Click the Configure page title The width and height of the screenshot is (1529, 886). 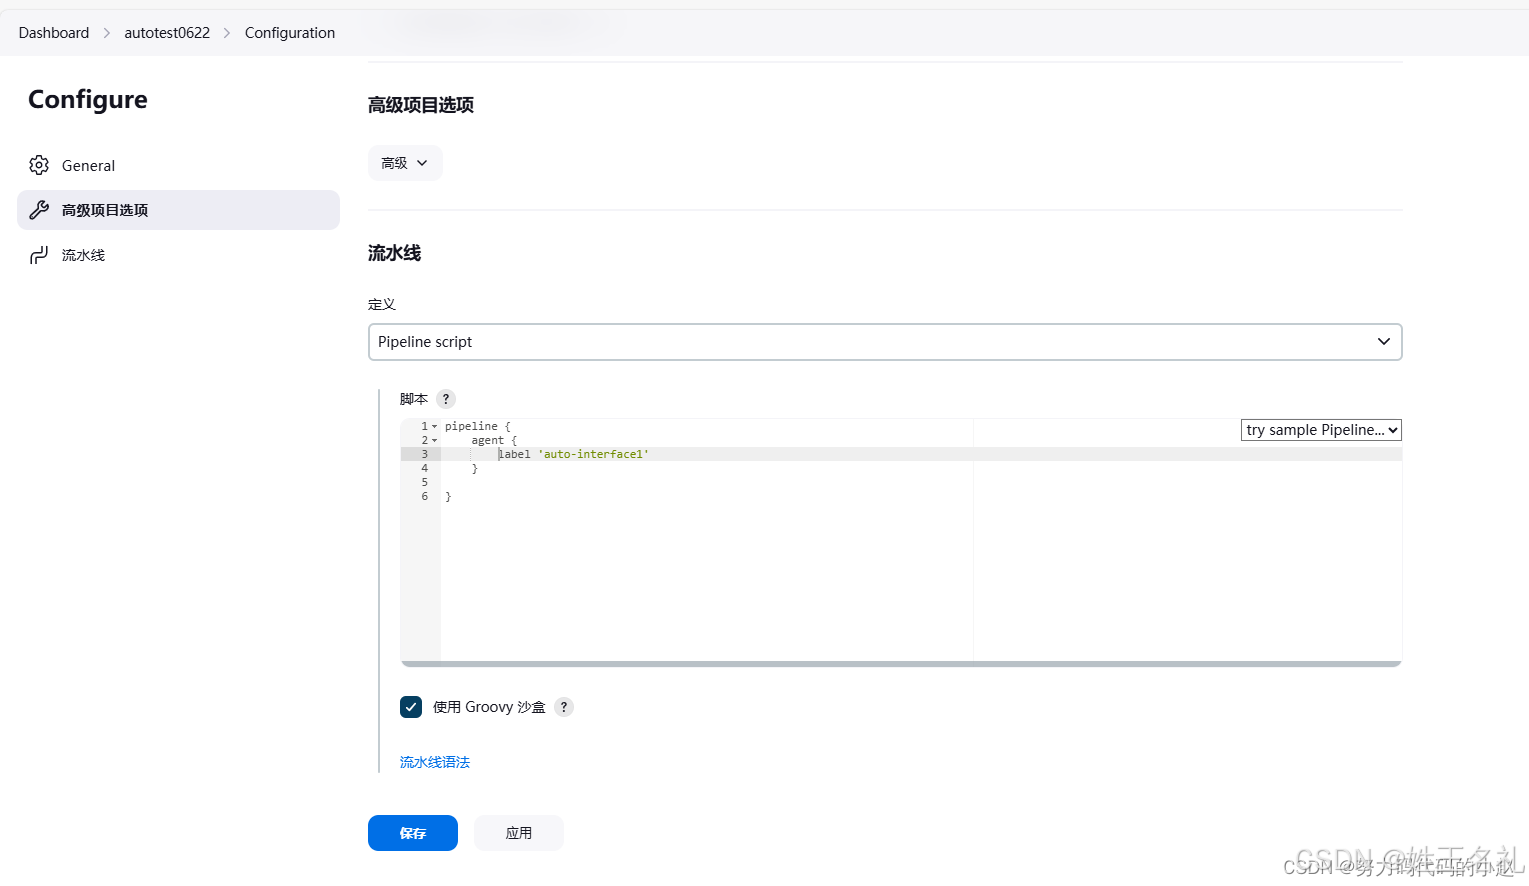[x=88, y=100]
